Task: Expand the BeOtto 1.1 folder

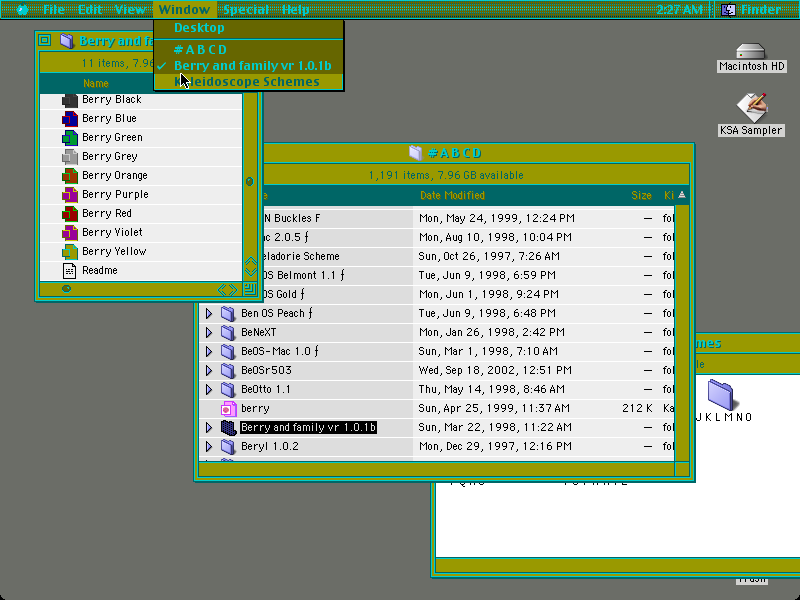Action: point(209,389)
